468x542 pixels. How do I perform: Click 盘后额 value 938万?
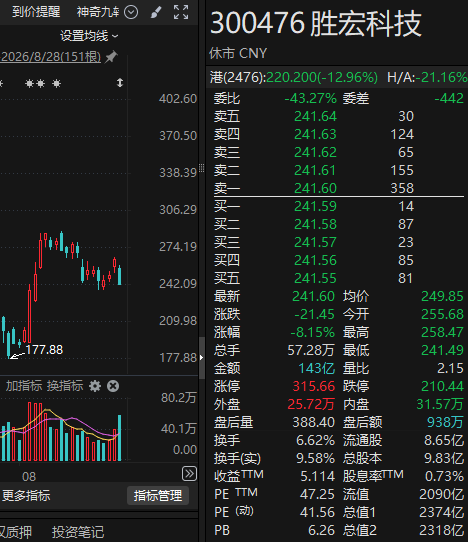445,422
